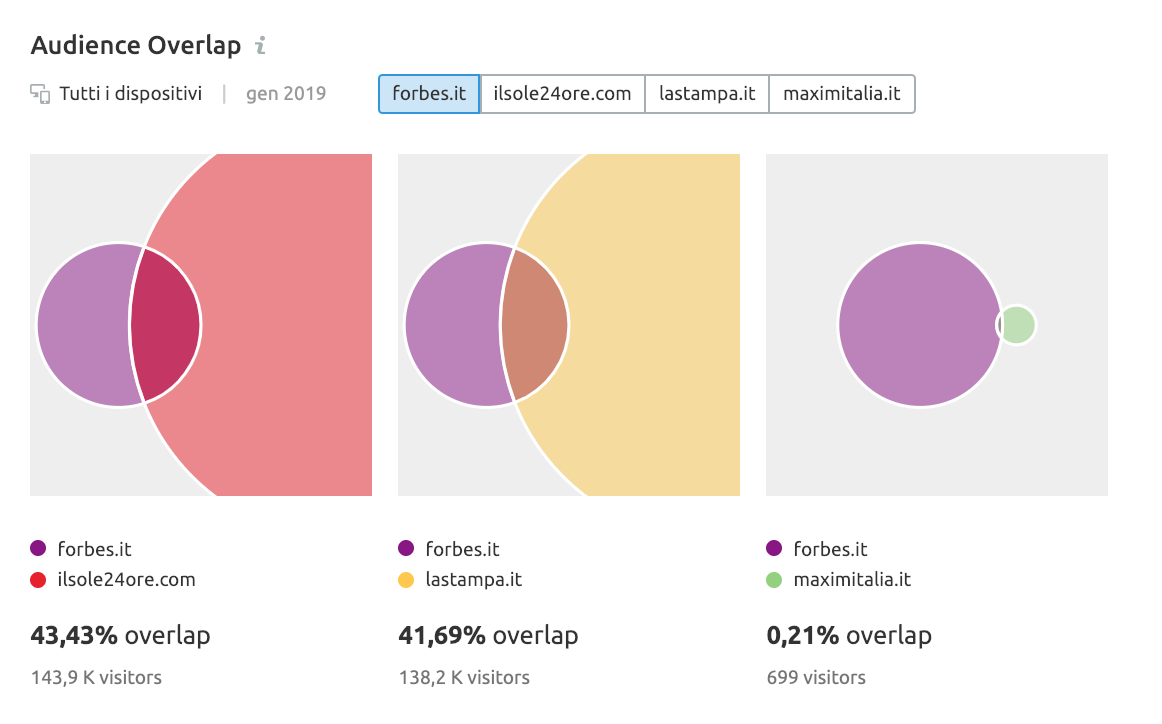This screenshot has height=724, width=1162.
Task: Click the forbes.it and lastampa.it Venn diagram
Action: click(x=569, y=325)
